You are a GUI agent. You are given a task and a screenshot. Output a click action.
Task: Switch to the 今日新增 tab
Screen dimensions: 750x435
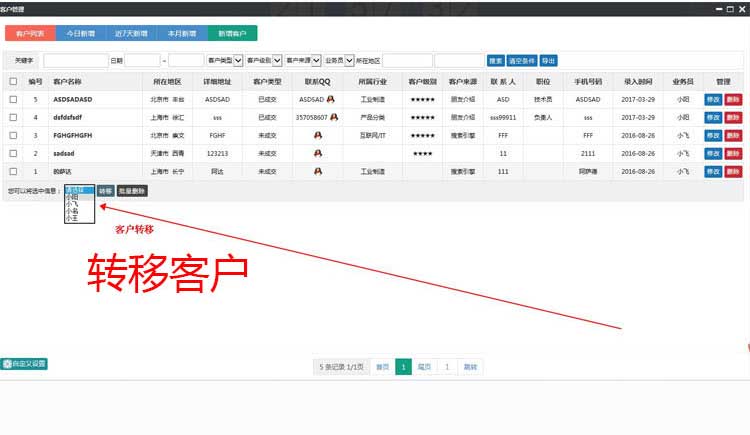coord(81,33)
